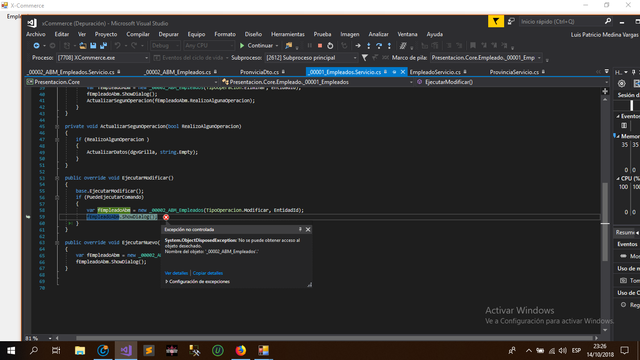Click the Copiar detalles link
640x360 pixels.
208,273
